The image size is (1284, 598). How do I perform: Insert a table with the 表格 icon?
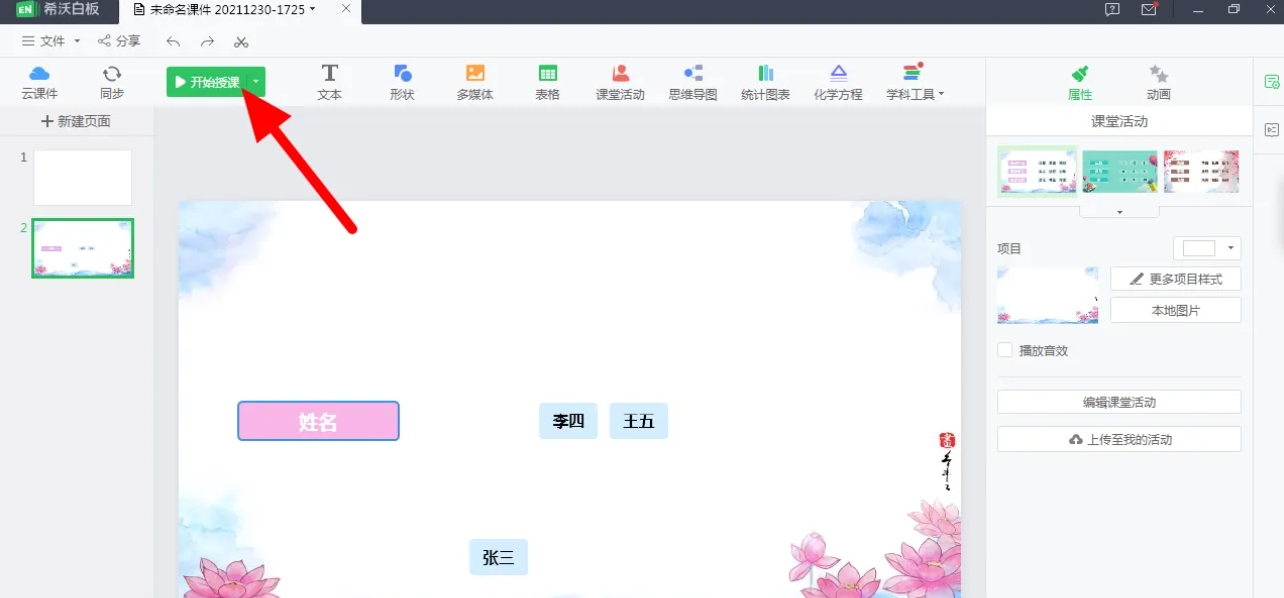547,81
